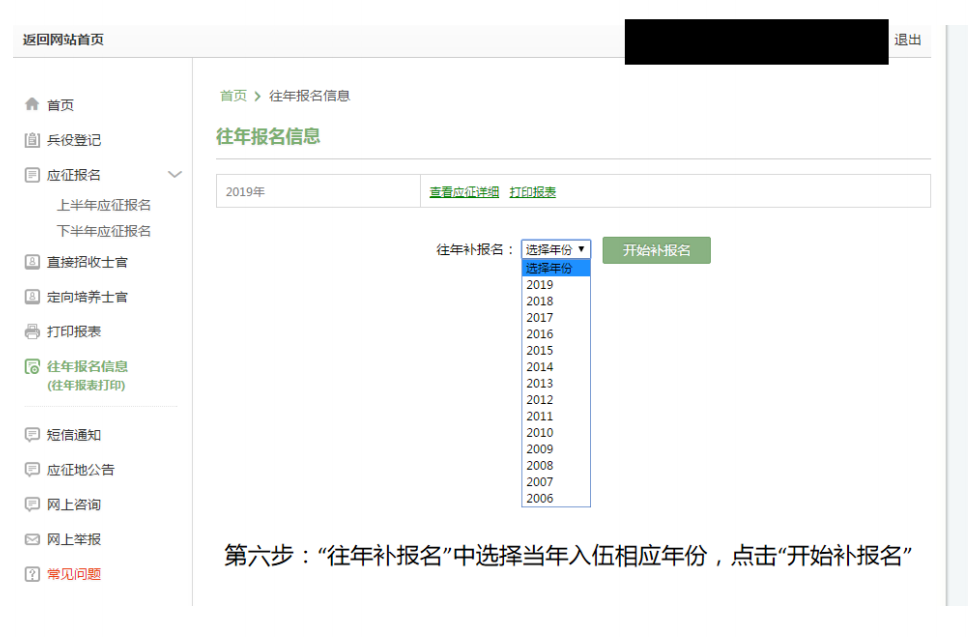Pick 2007 in the year dropdown
Screen dimensions: 968x637
point(556,481)
